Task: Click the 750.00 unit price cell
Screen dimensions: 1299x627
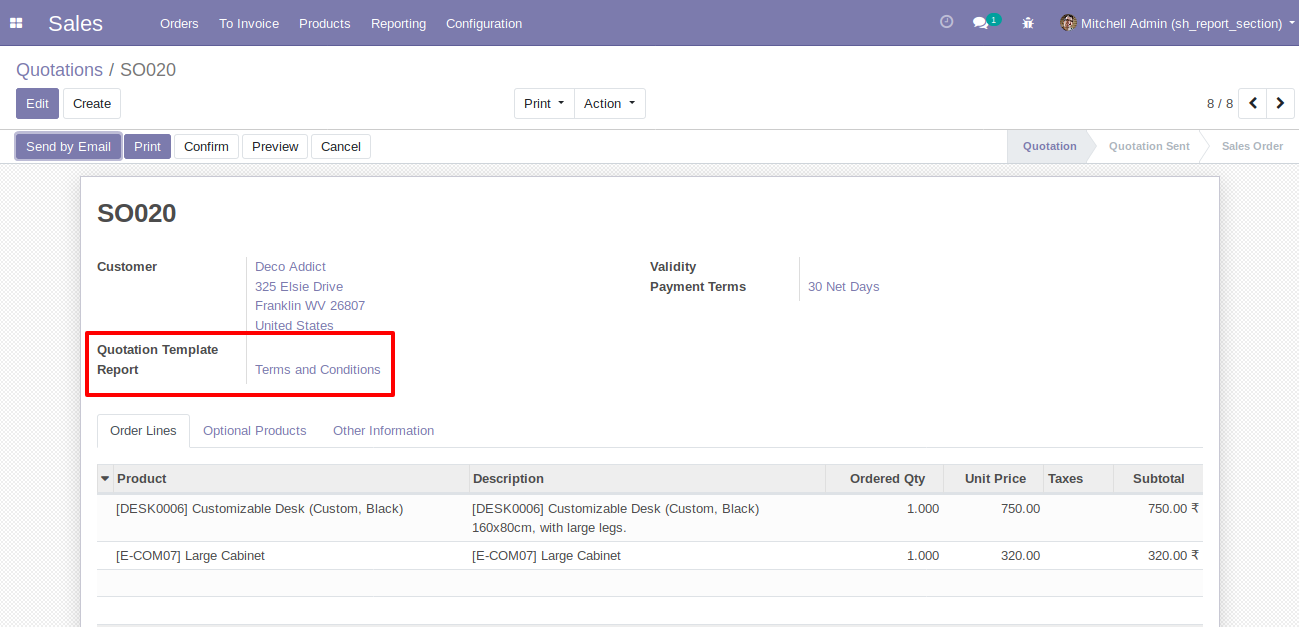Action: [994, 518]
